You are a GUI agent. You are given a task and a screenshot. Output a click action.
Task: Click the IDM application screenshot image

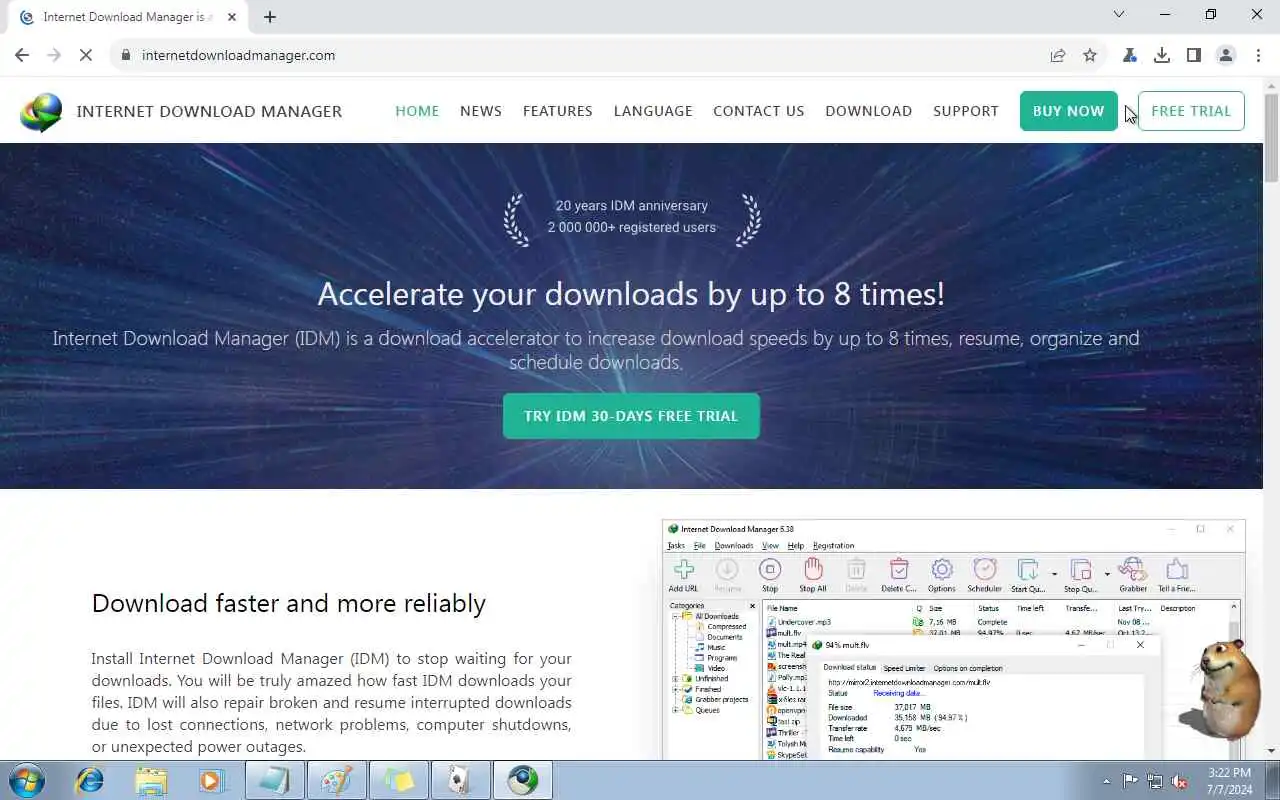[953, 640]
